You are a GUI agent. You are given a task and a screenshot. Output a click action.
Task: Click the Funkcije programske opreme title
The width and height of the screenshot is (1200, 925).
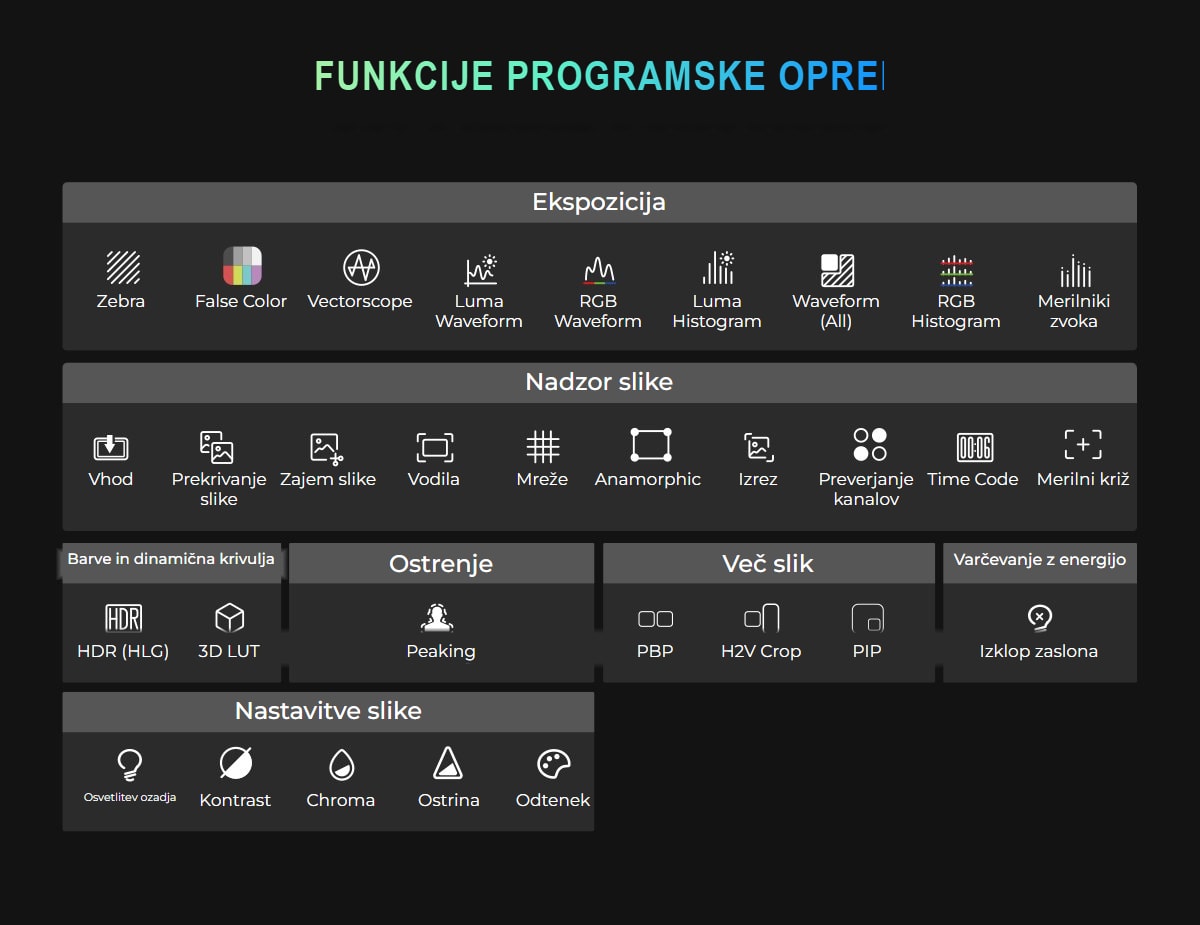600,76
